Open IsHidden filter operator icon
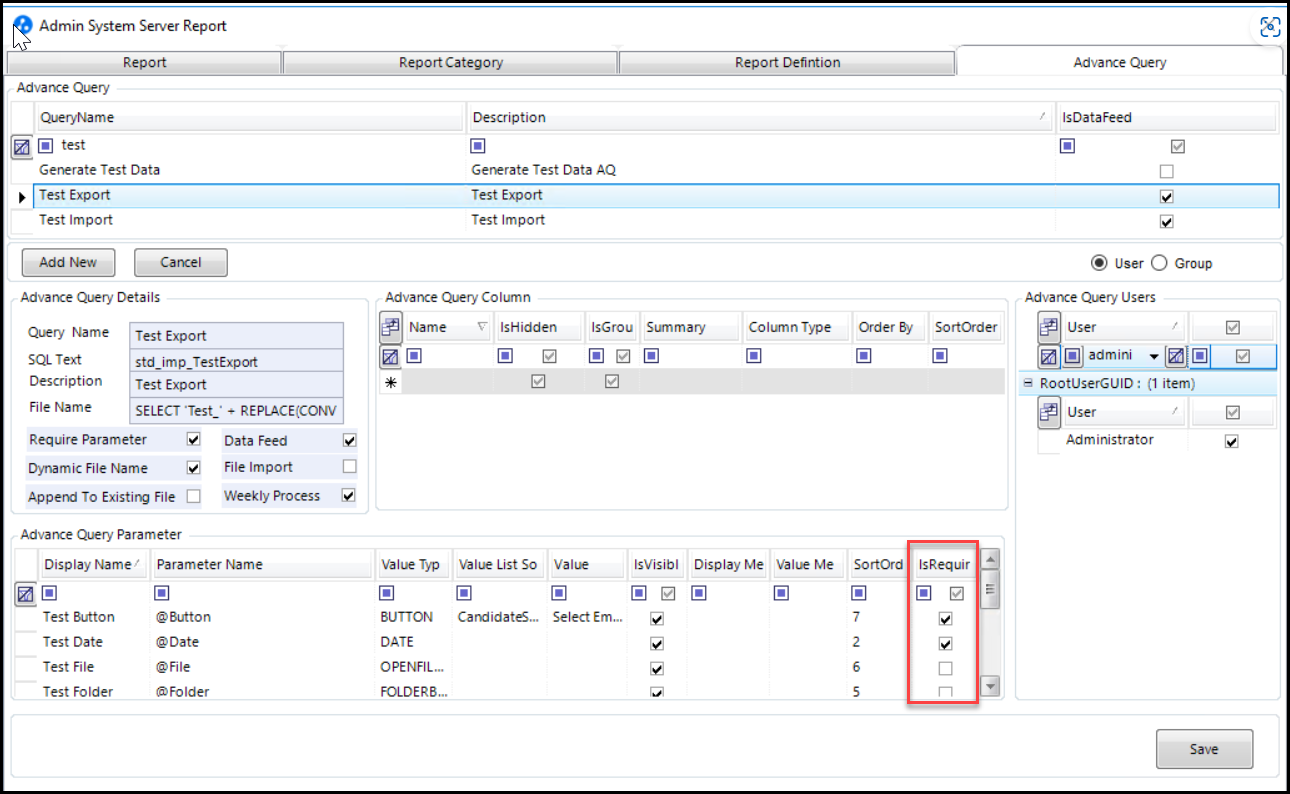The width and height of the screenshot is (1290, 794). pyautogui.click(x=505, y=355)
